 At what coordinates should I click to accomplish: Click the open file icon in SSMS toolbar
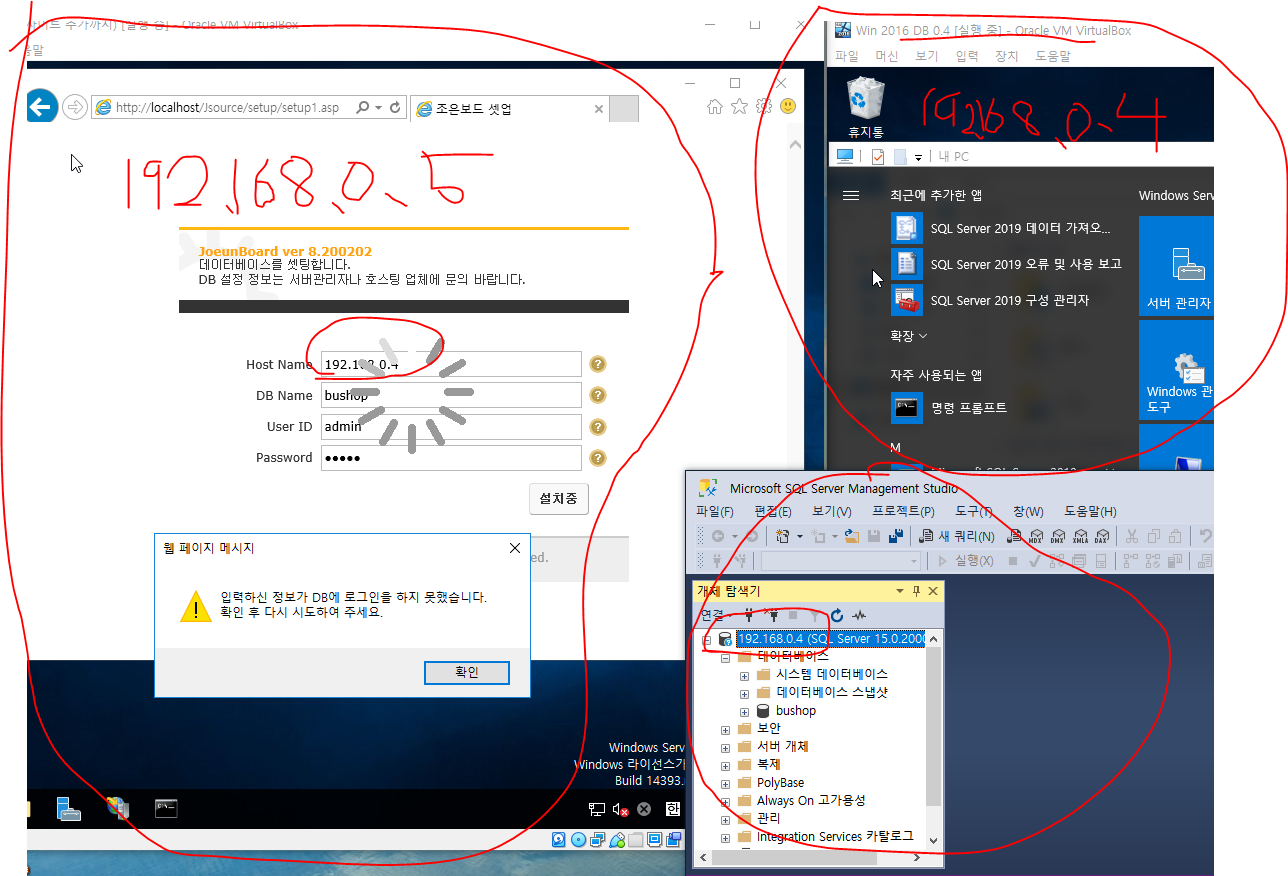coord(852,536)
